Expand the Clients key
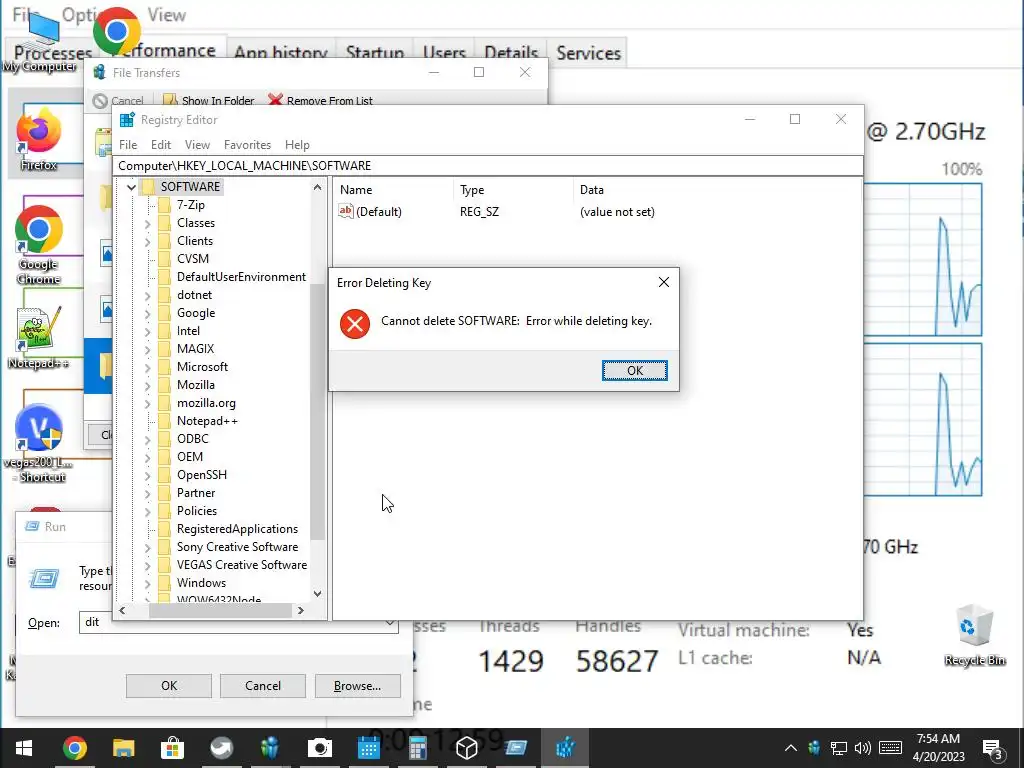 pos(148,242)
